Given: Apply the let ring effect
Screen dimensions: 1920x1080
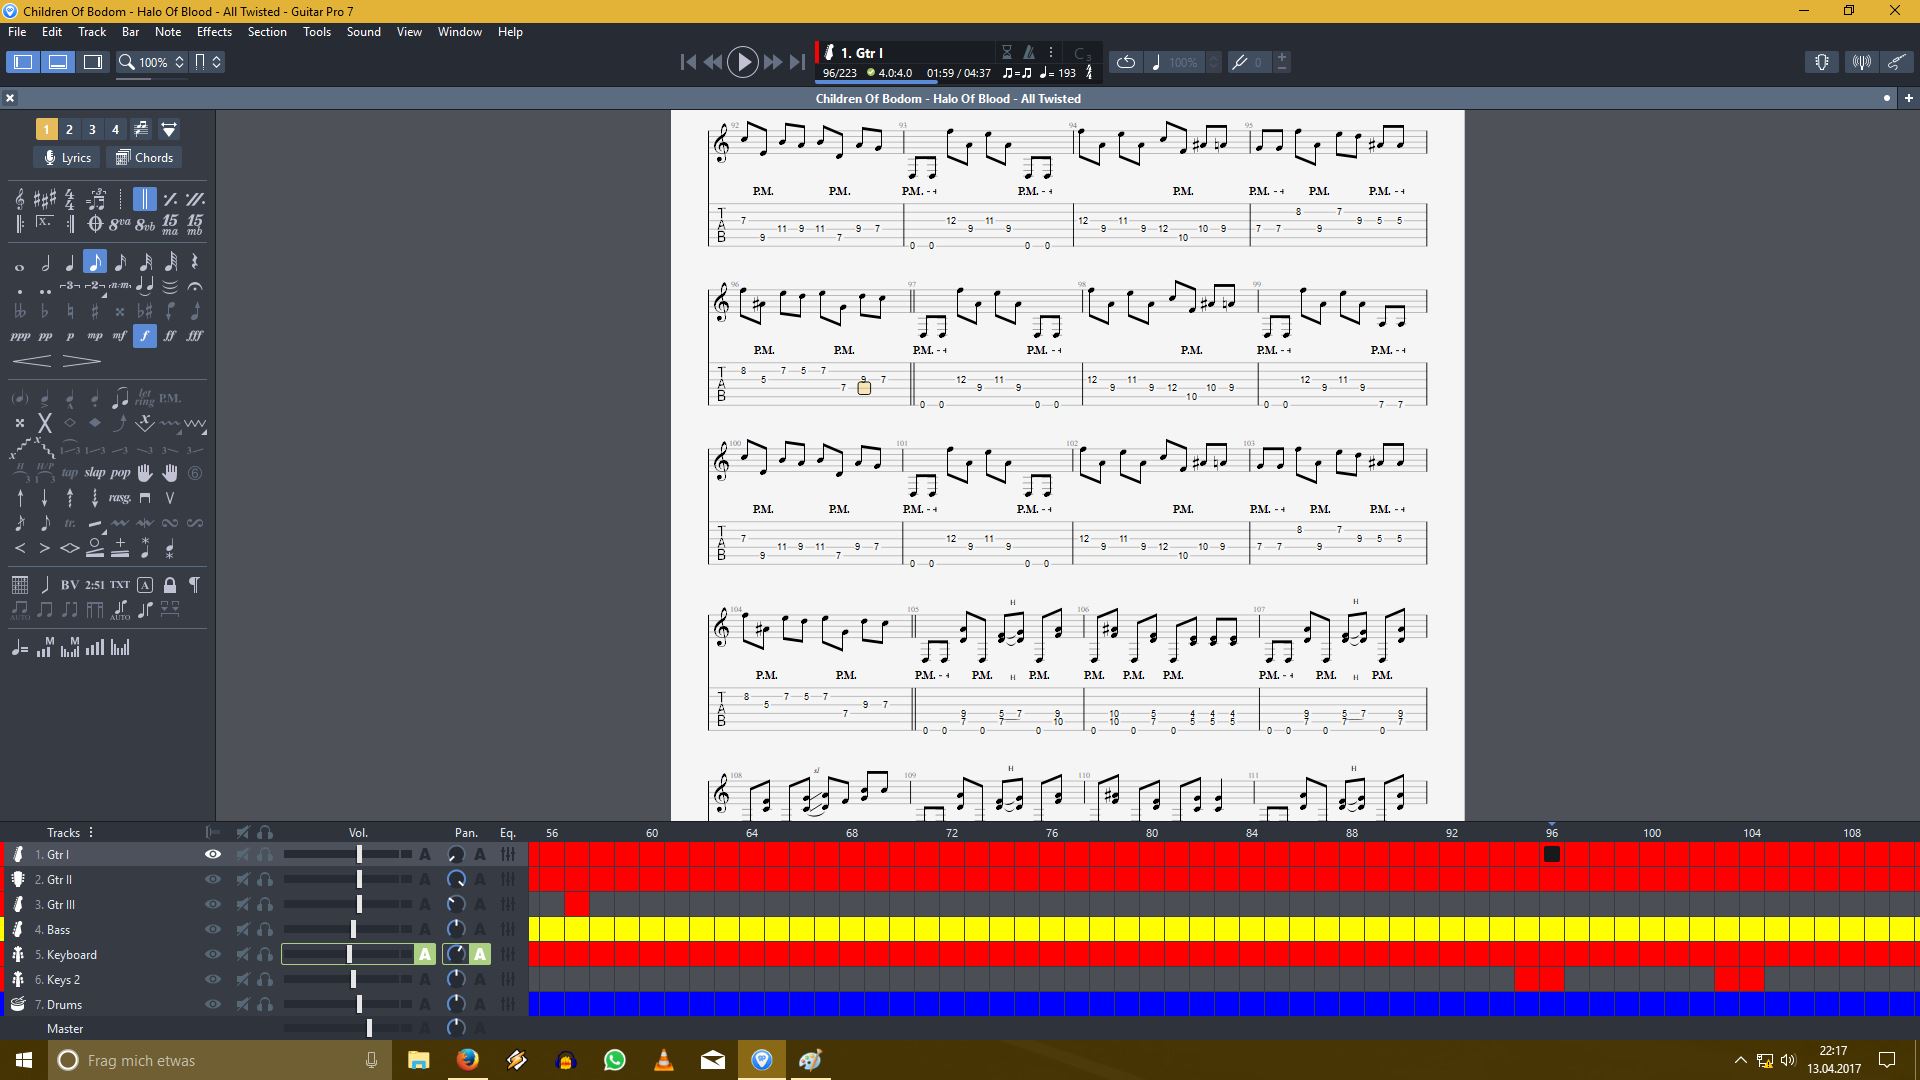Looking at the screenshot, I should point(145,398).
